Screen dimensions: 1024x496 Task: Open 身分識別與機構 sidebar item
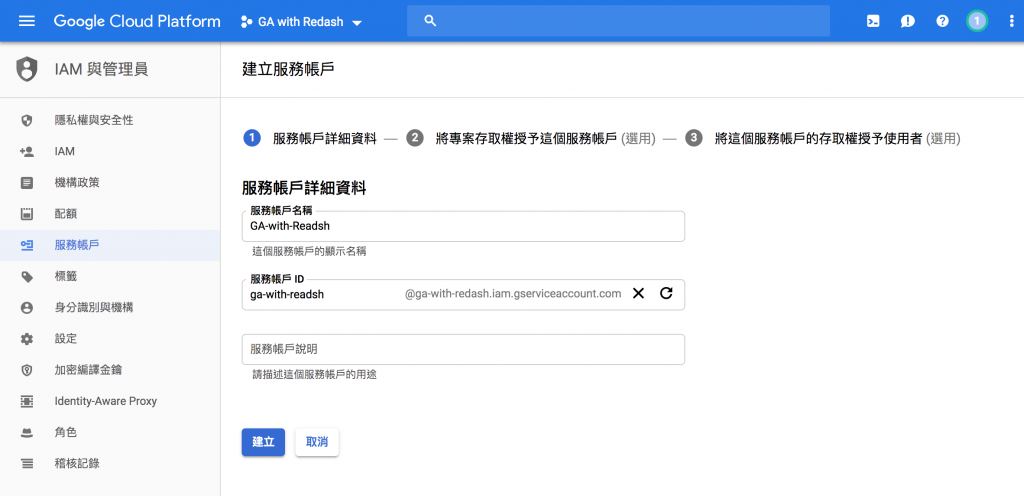point(110,307)
